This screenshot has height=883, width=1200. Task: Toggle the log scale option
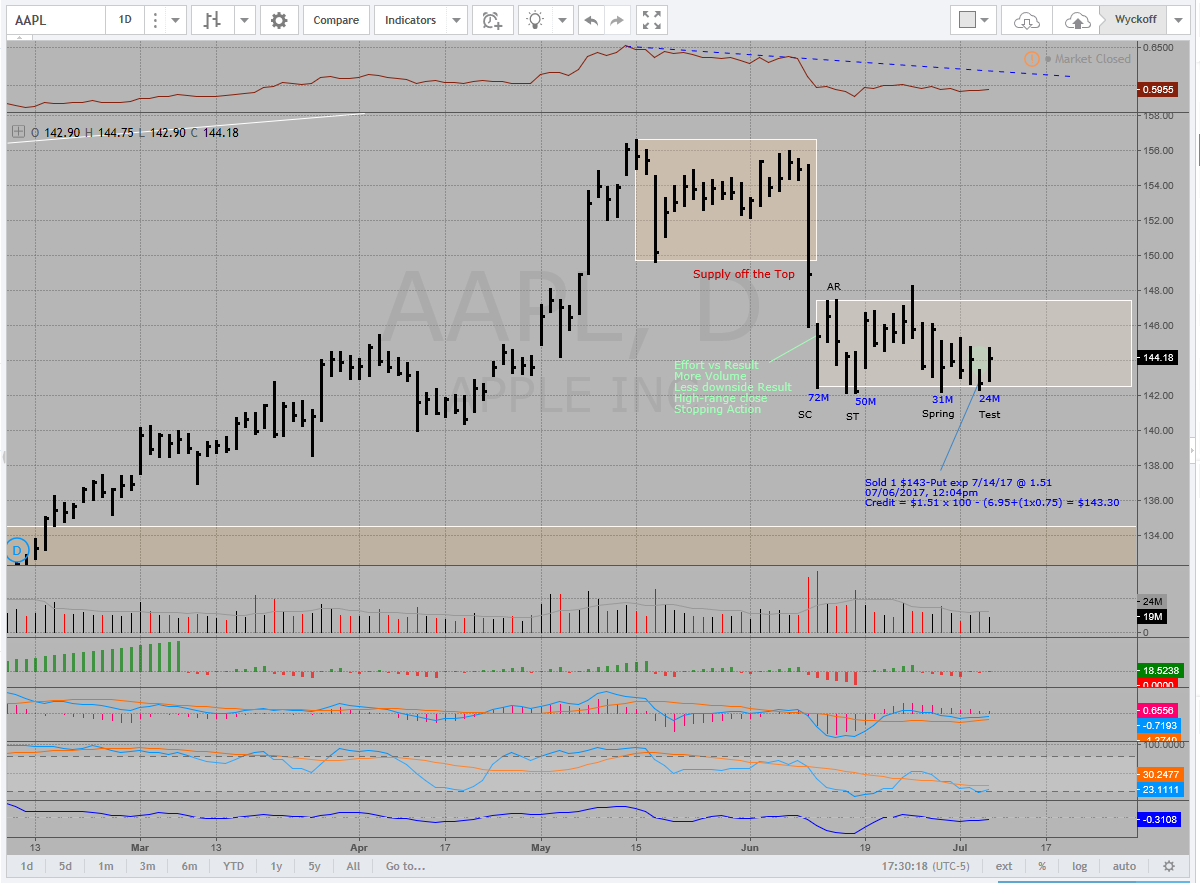pos(1080,866)
